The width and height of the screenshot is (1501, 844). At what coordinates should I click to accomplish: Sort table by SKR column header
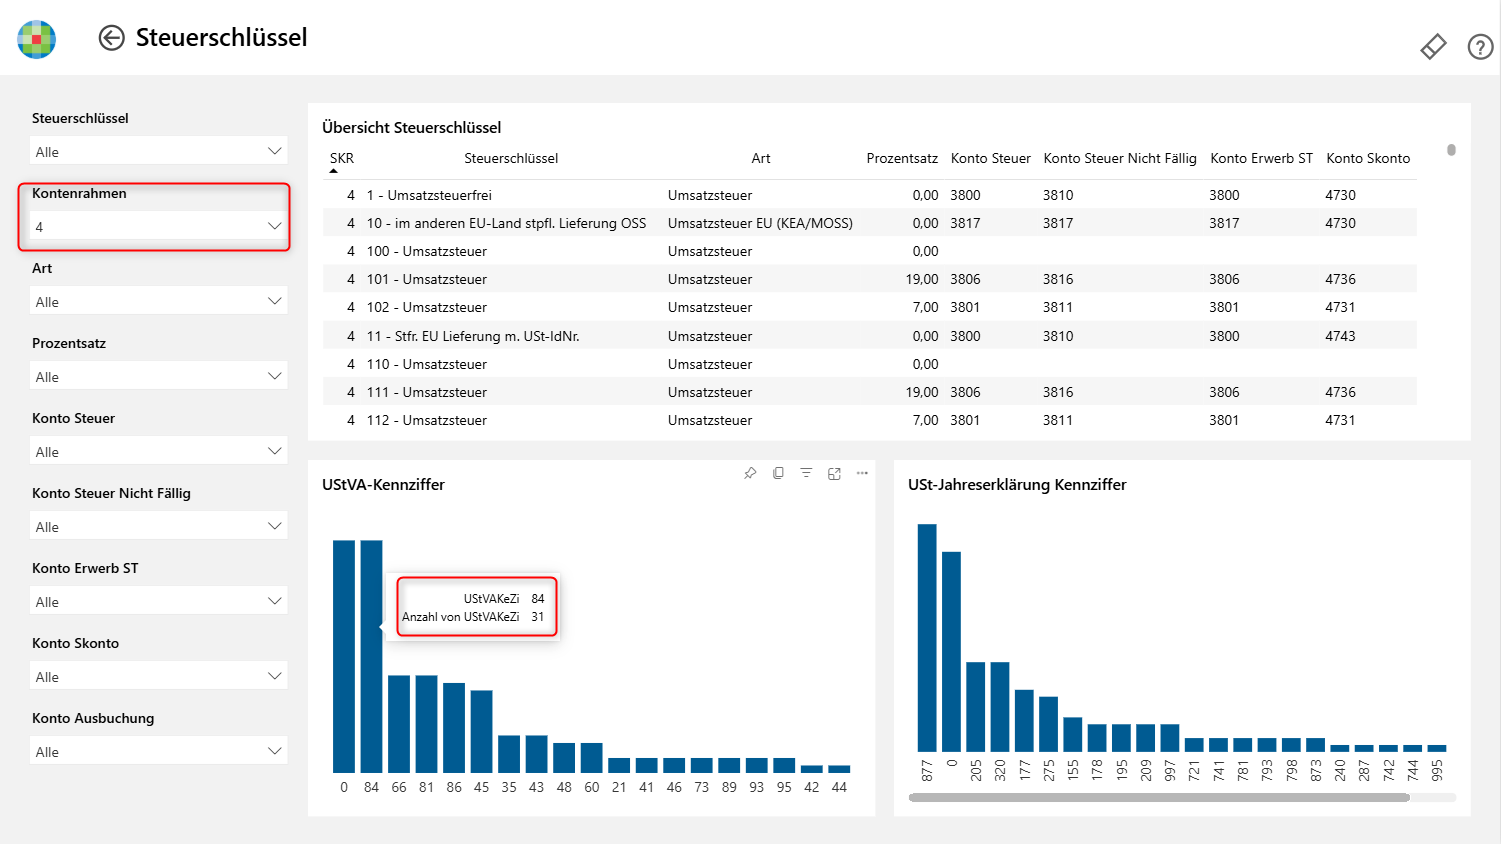tap(342, 158)
